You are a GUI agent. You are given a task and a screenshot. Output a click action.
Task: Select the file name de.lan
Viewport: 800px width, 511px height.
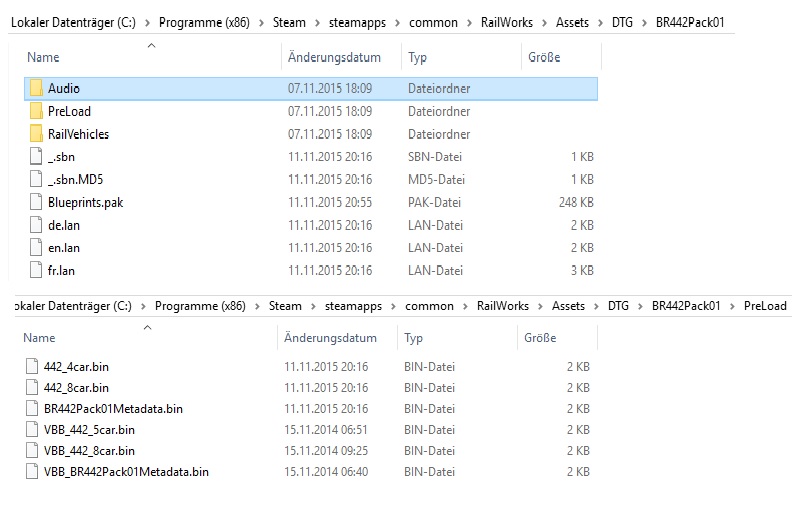tap(64, 225)
